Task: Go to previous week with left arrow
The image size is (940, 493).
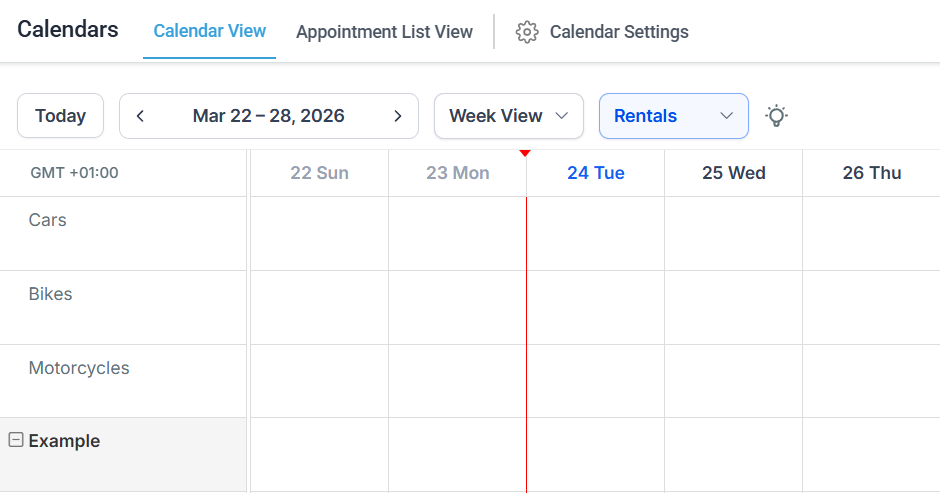Action: click(x=140, y=116)
